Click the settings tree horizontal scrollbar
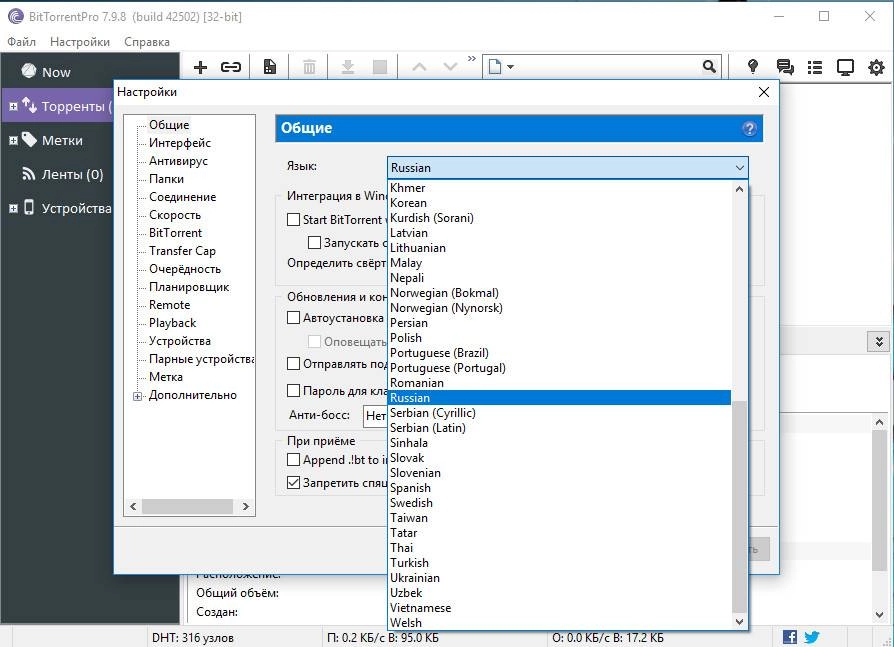 point(188,506)
